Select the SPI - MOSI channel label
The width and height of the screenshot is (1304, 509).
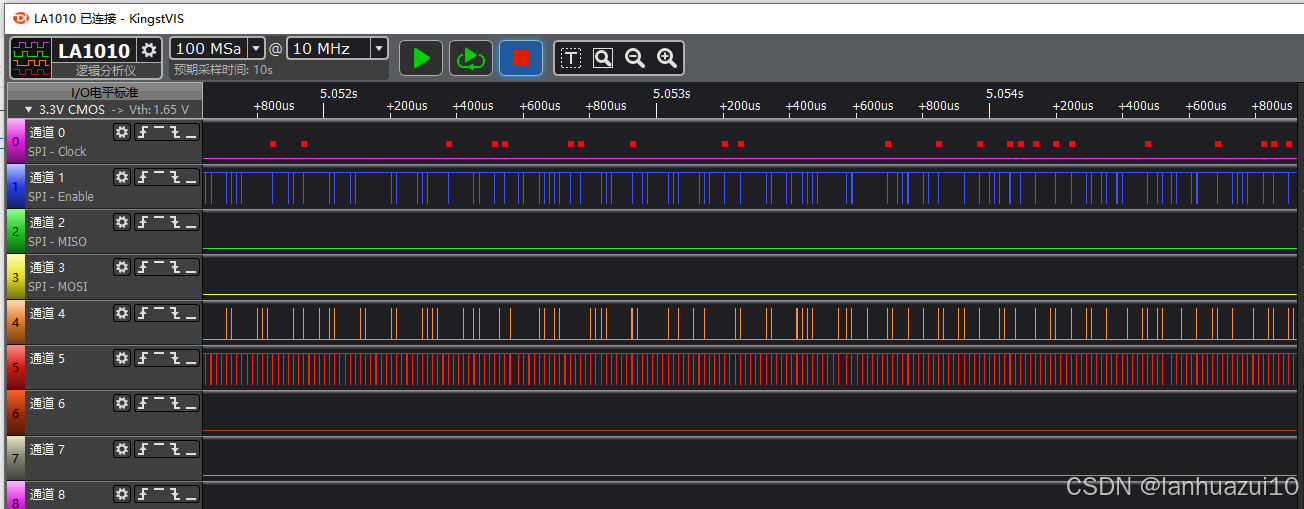click(57, 287)
